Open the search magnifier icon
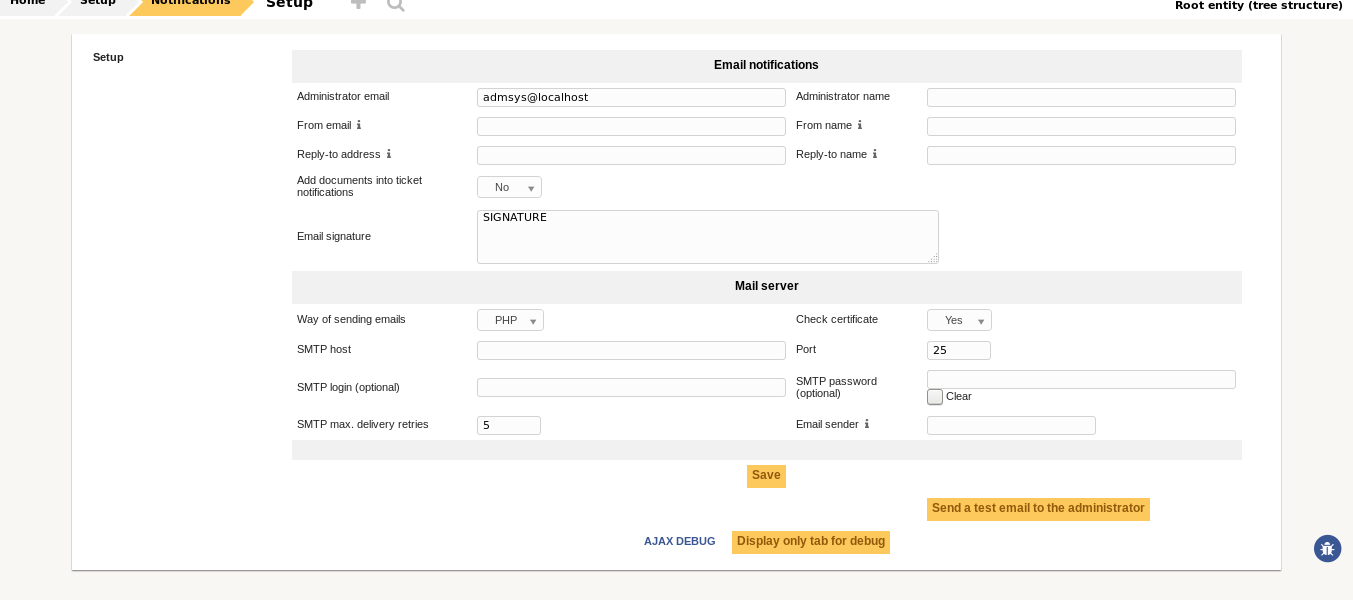 coord(396,4)
